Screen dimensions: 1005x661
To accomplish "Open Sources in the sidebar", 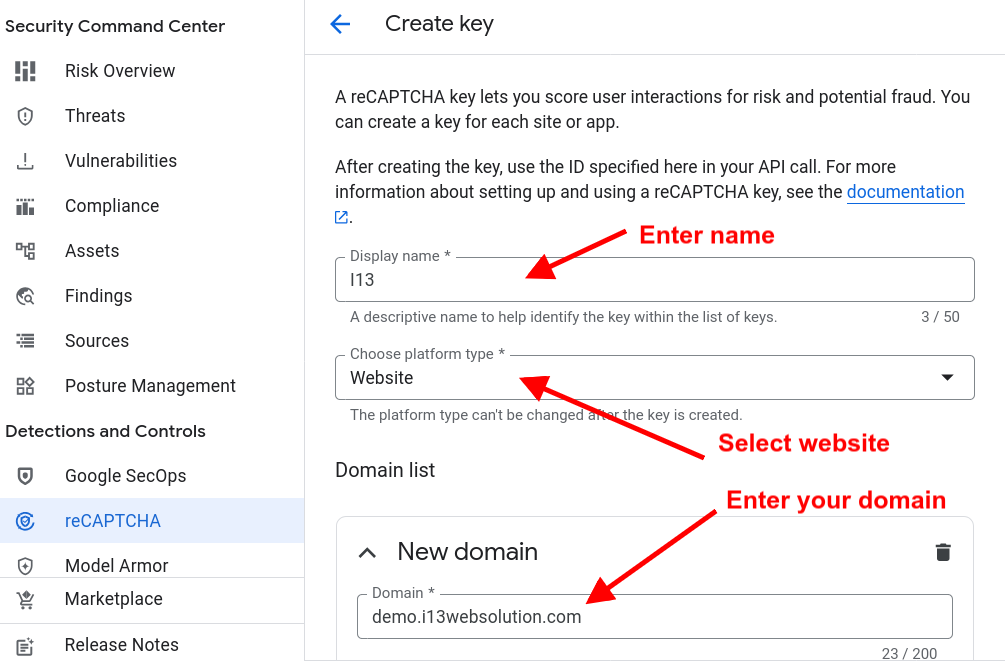I will 97,340.
